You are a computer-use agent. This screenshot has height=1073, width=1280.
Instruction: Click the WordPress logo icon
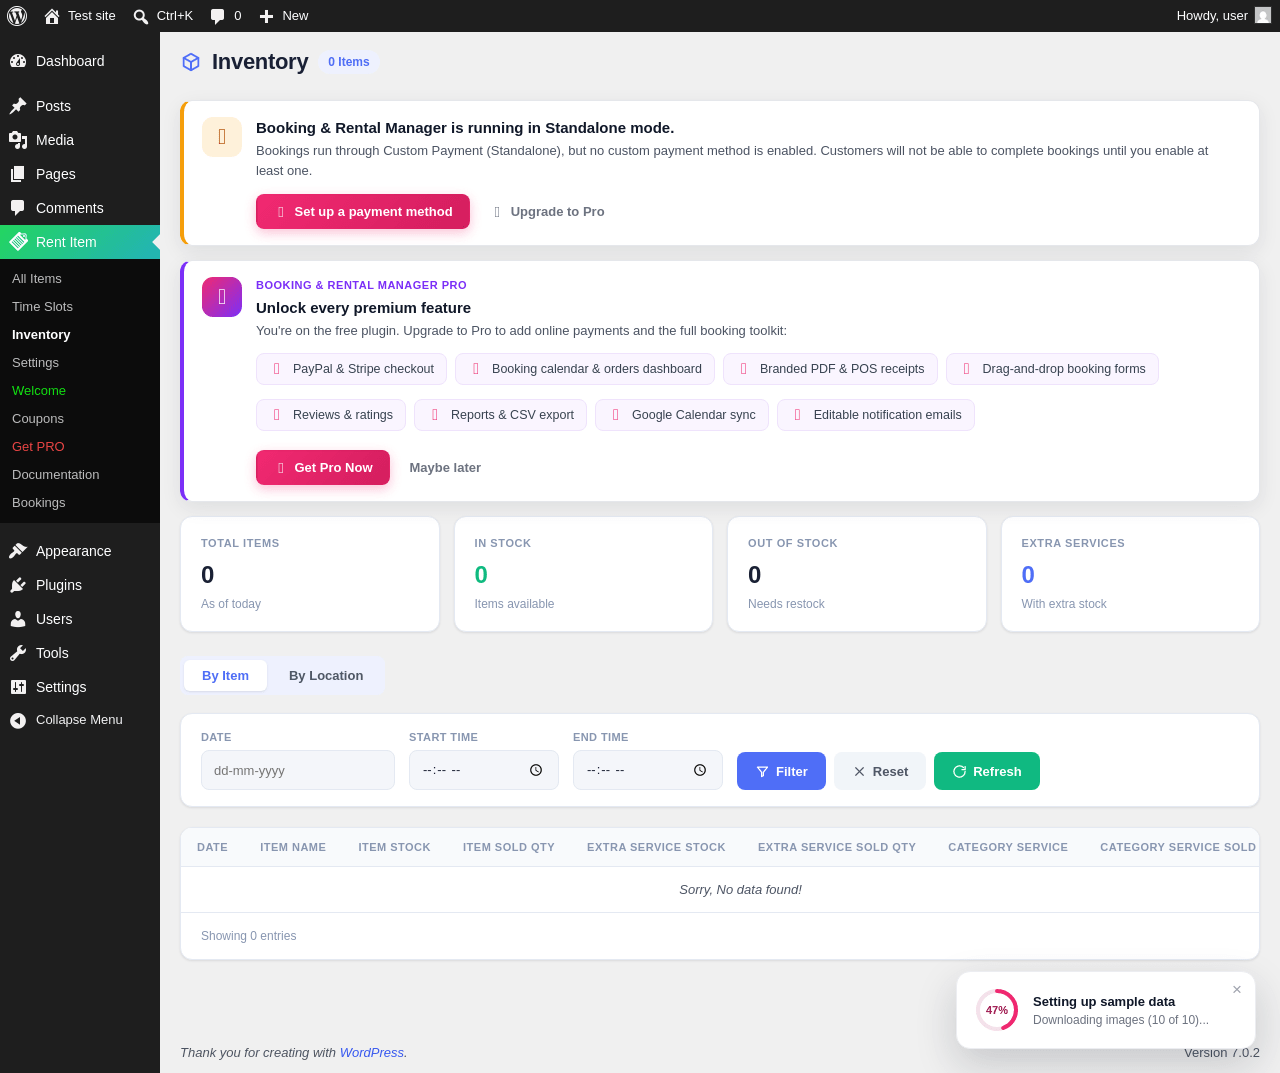point(17,16)
